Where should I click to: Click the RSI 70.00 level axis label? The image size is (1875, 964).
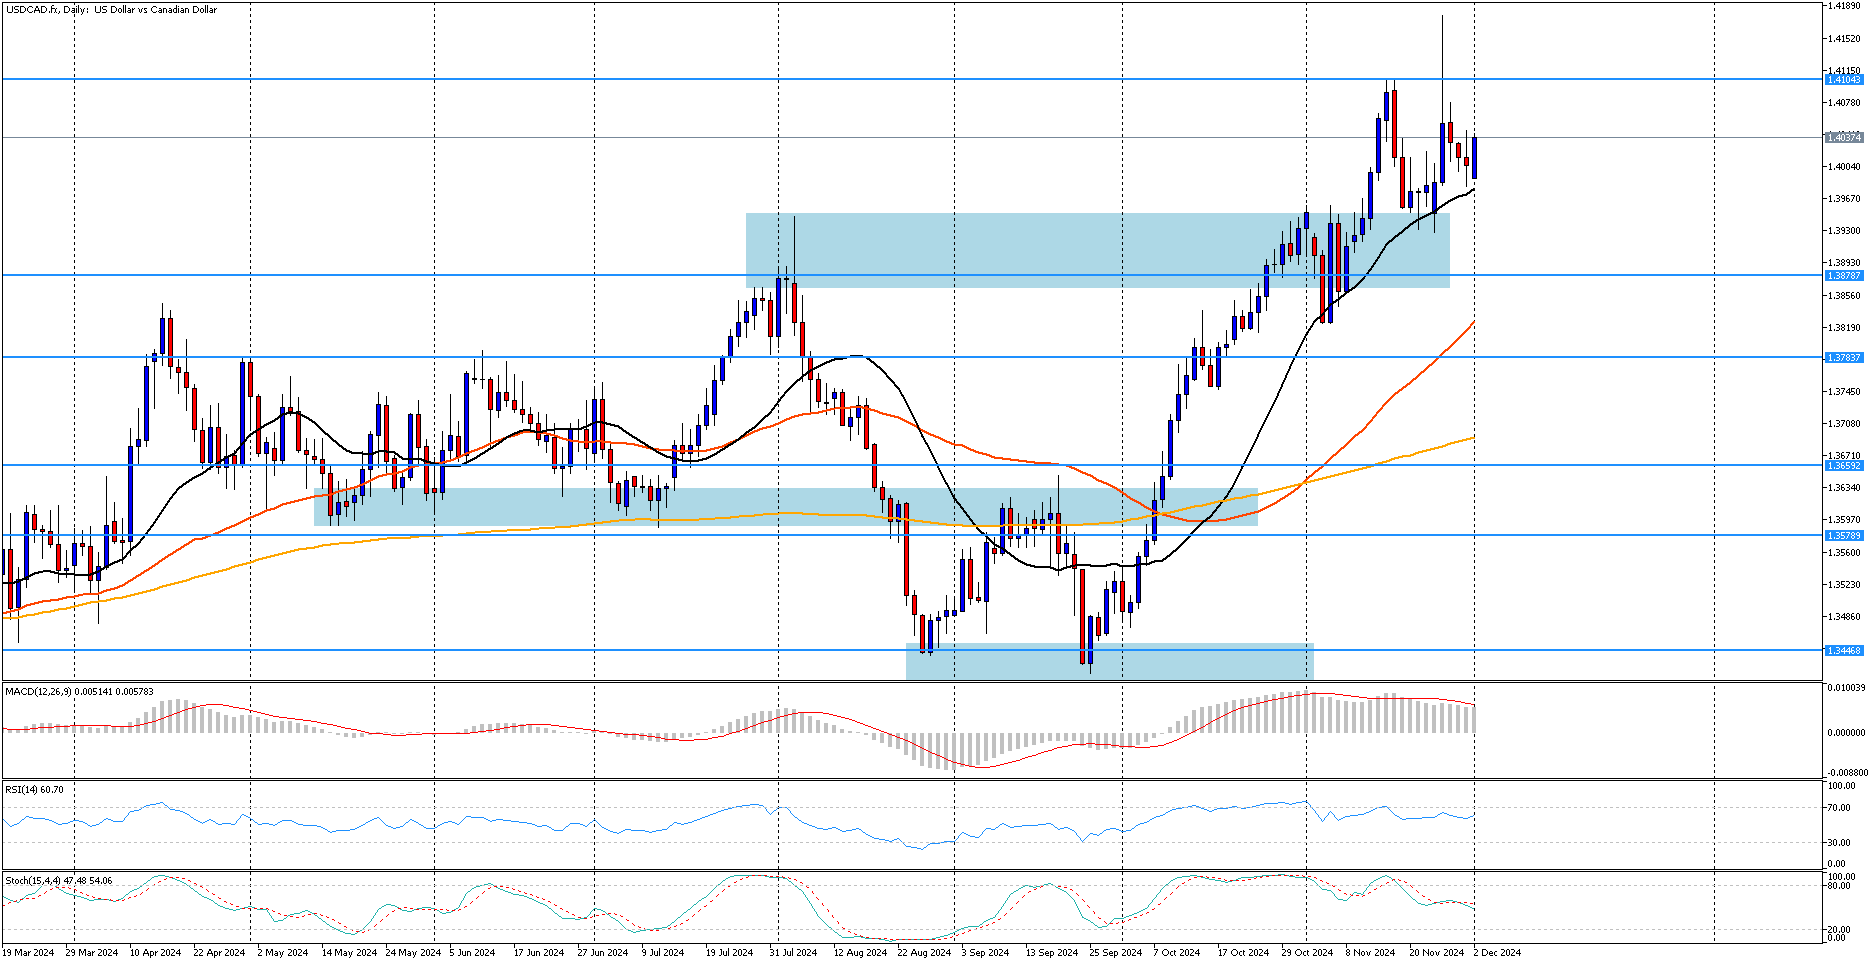pos(1839,808)
